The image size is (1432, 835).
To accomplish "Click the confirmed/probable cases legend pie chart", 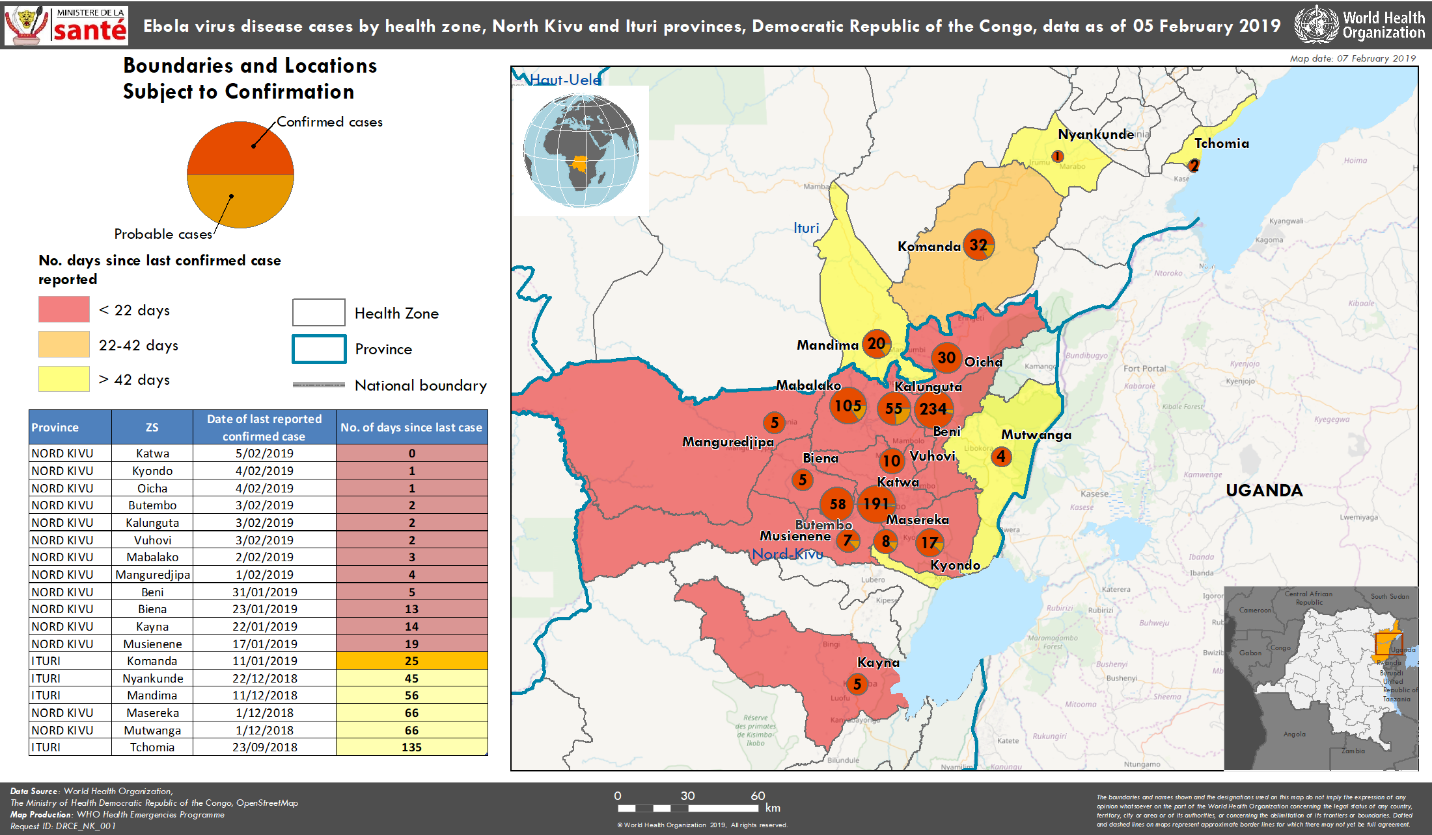I will [241, 175].
